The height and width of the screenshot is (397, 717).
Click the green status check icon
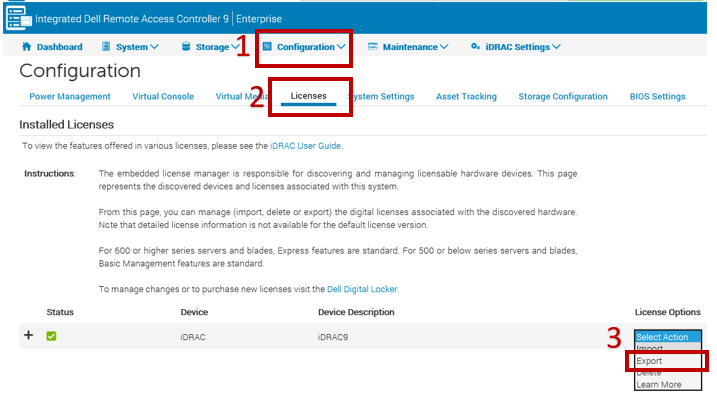point(51,336)
